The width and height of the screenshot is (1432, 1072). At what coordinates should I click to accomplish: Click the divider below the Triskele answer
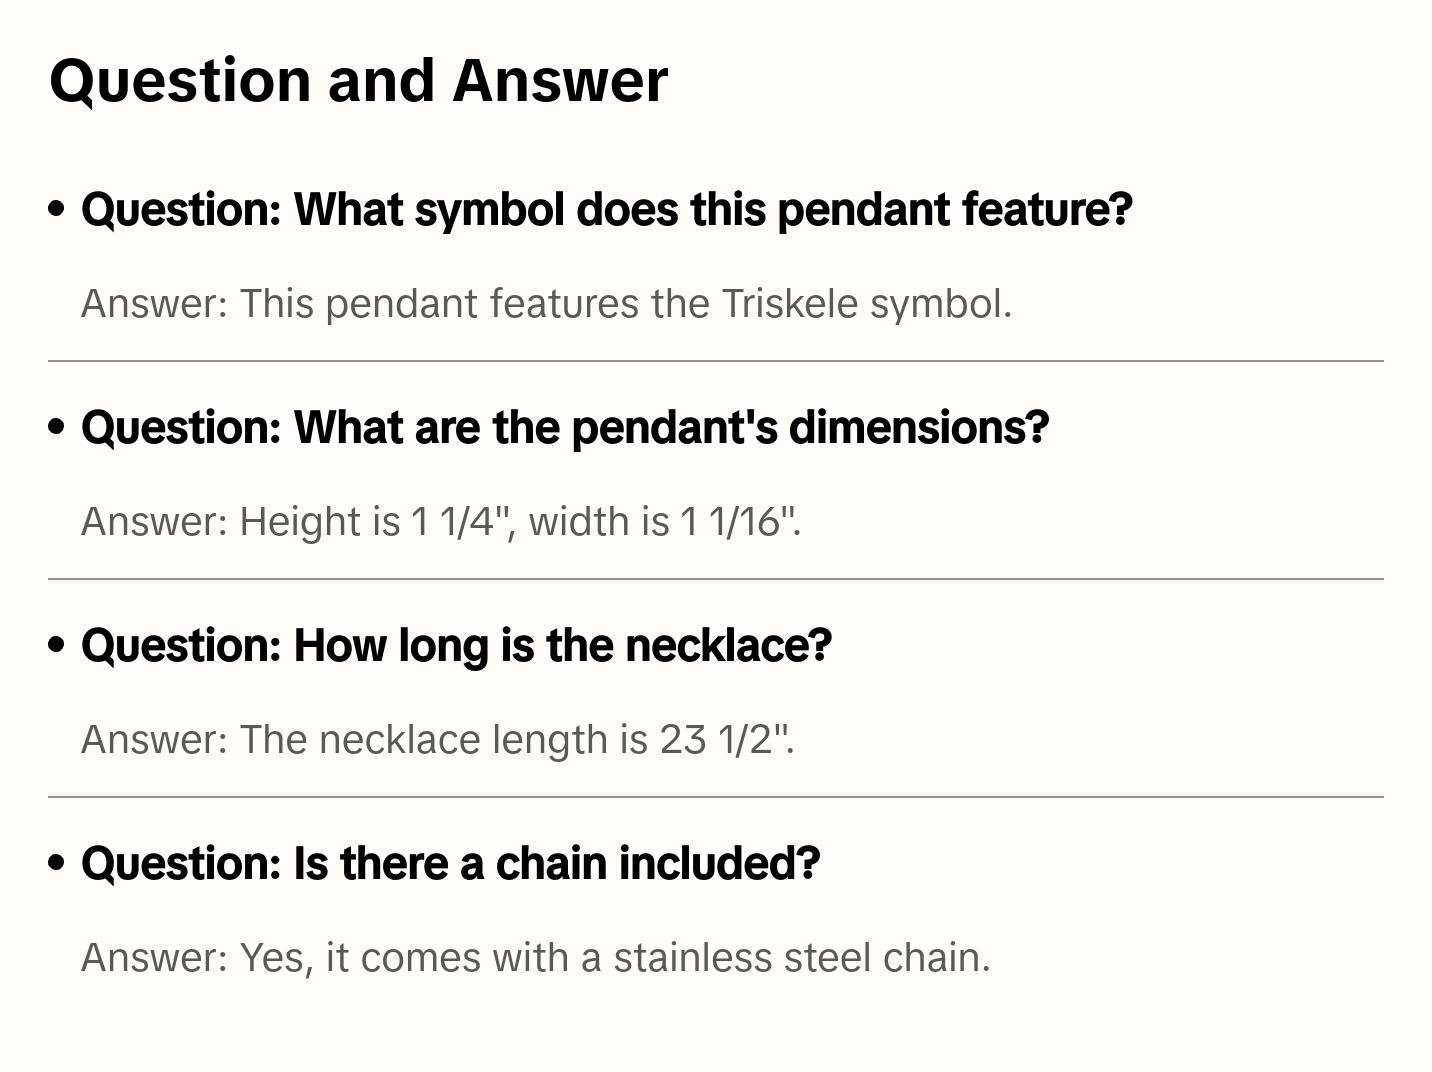click(x=716, y=361)
